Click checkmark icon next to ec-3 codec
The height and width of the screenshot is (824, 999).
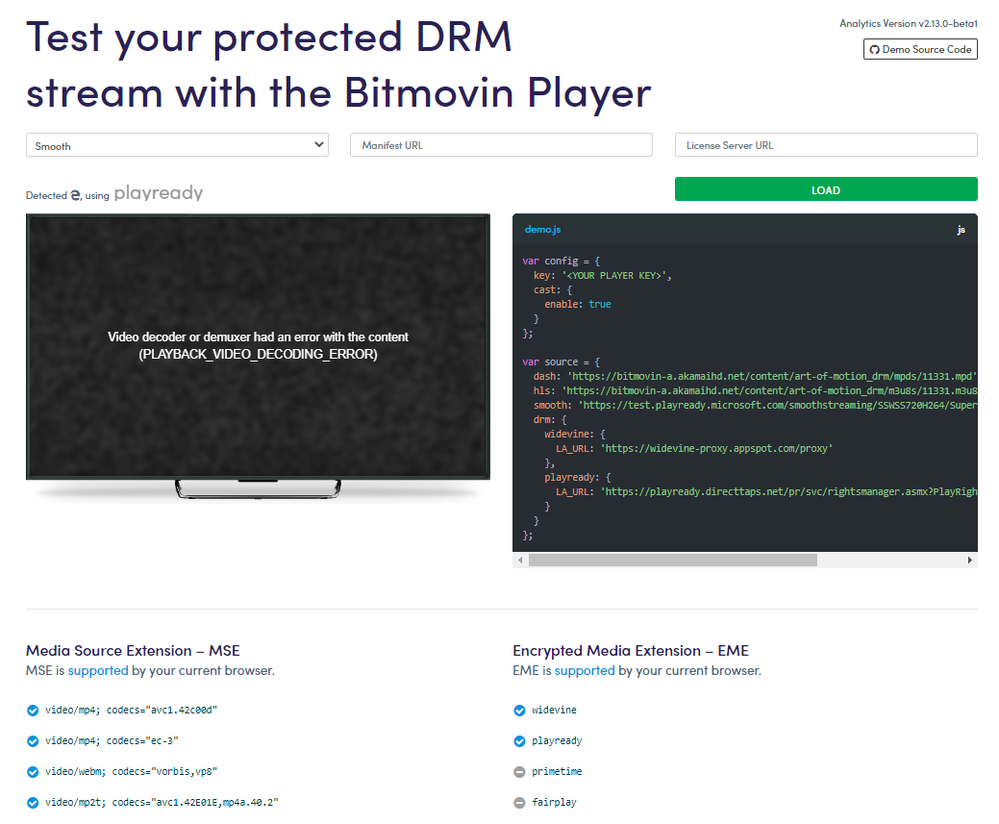32,741
